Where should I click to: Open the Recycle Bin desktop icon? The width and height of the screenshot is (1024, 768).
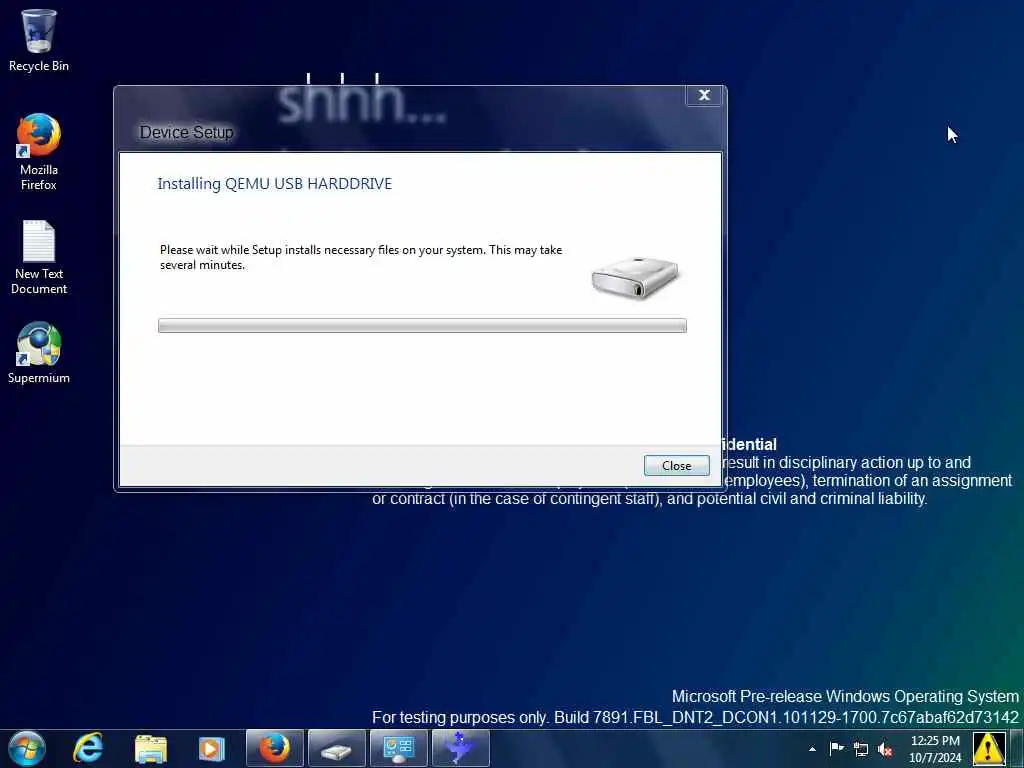(x=39, y=39)
